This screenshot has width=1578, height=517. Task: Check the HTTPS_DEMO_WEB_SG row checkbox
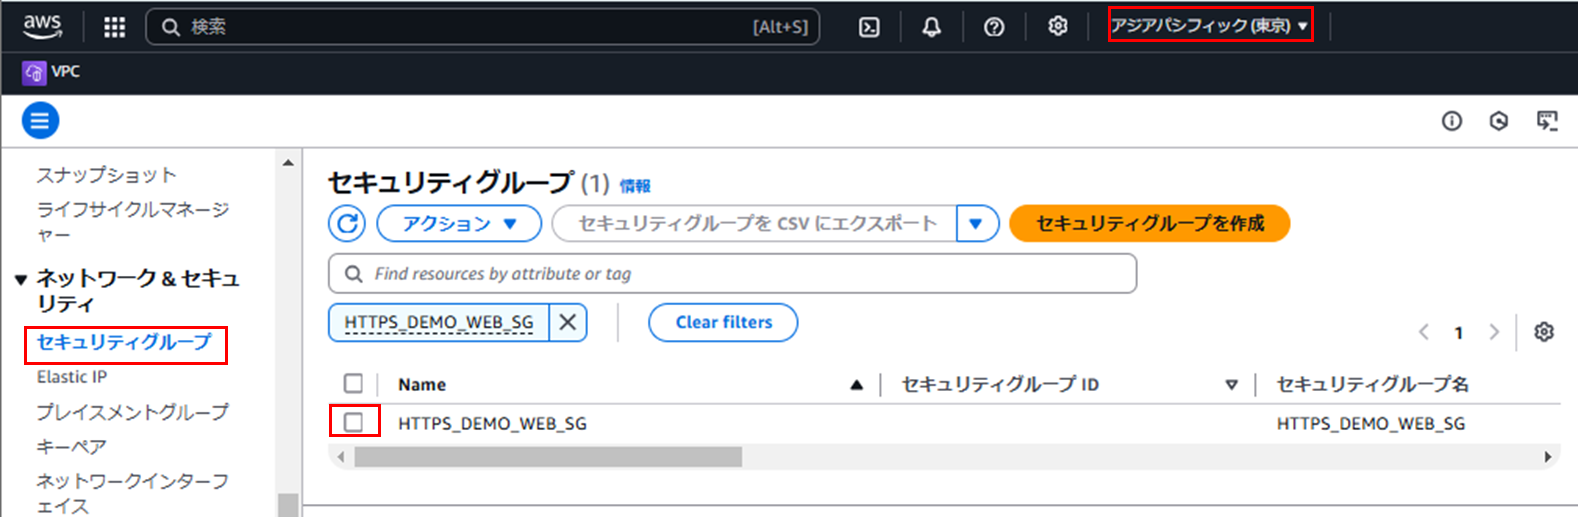pos(353,422)
